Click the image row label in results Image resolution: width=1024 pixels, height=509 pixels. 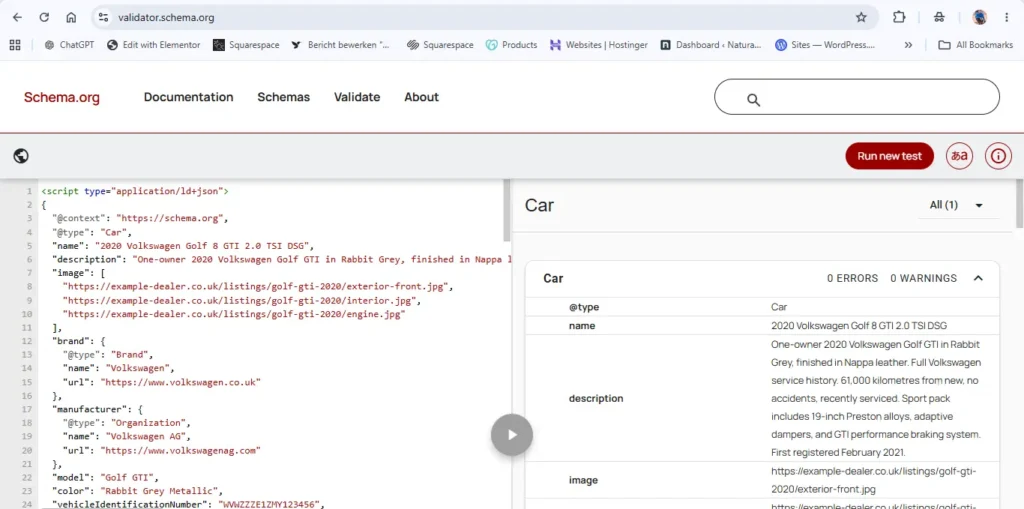[x=583, y=480]
